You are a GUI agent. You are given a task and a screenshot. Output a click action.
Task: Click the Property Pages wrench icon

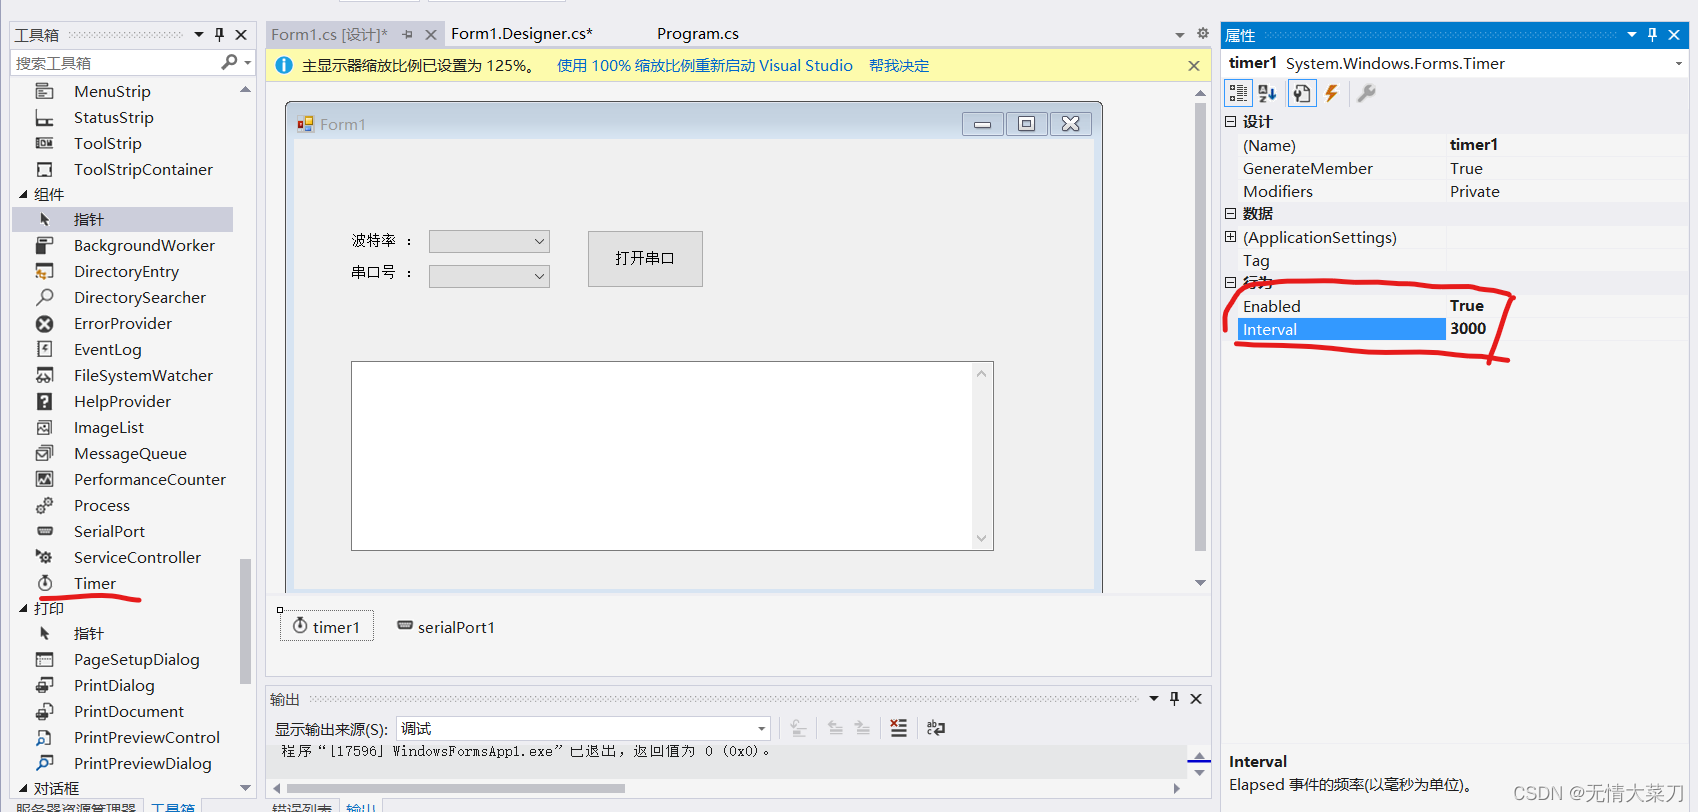tap(1366, 94)
